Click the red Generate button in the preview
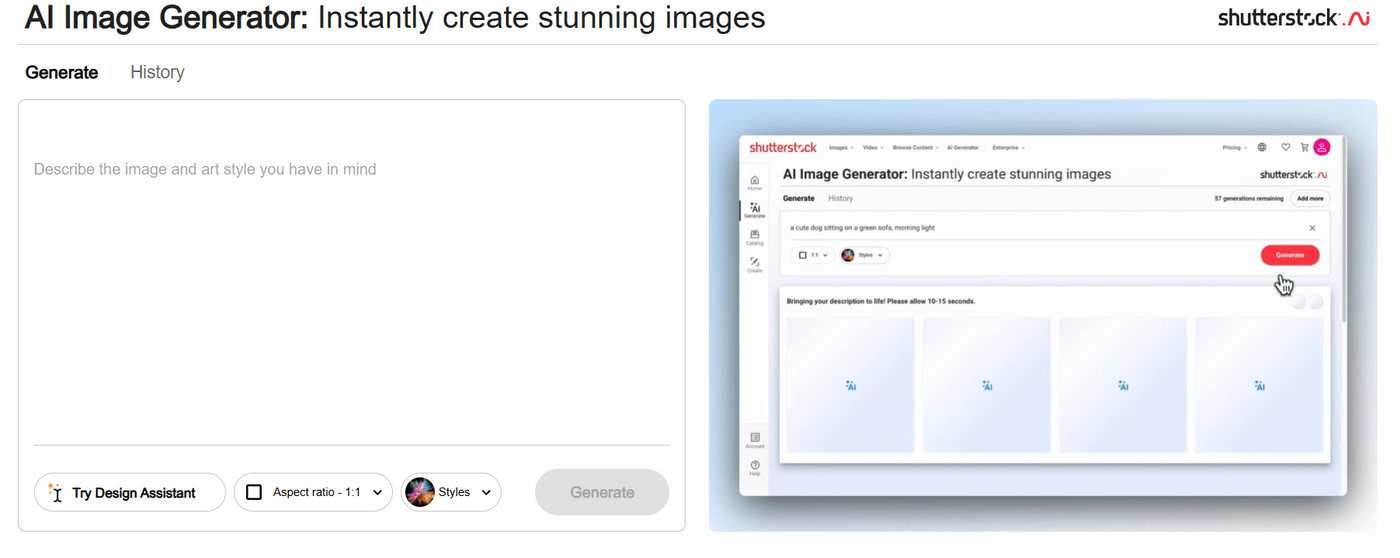The image size is (1400, 558). tap(1290, 255)
